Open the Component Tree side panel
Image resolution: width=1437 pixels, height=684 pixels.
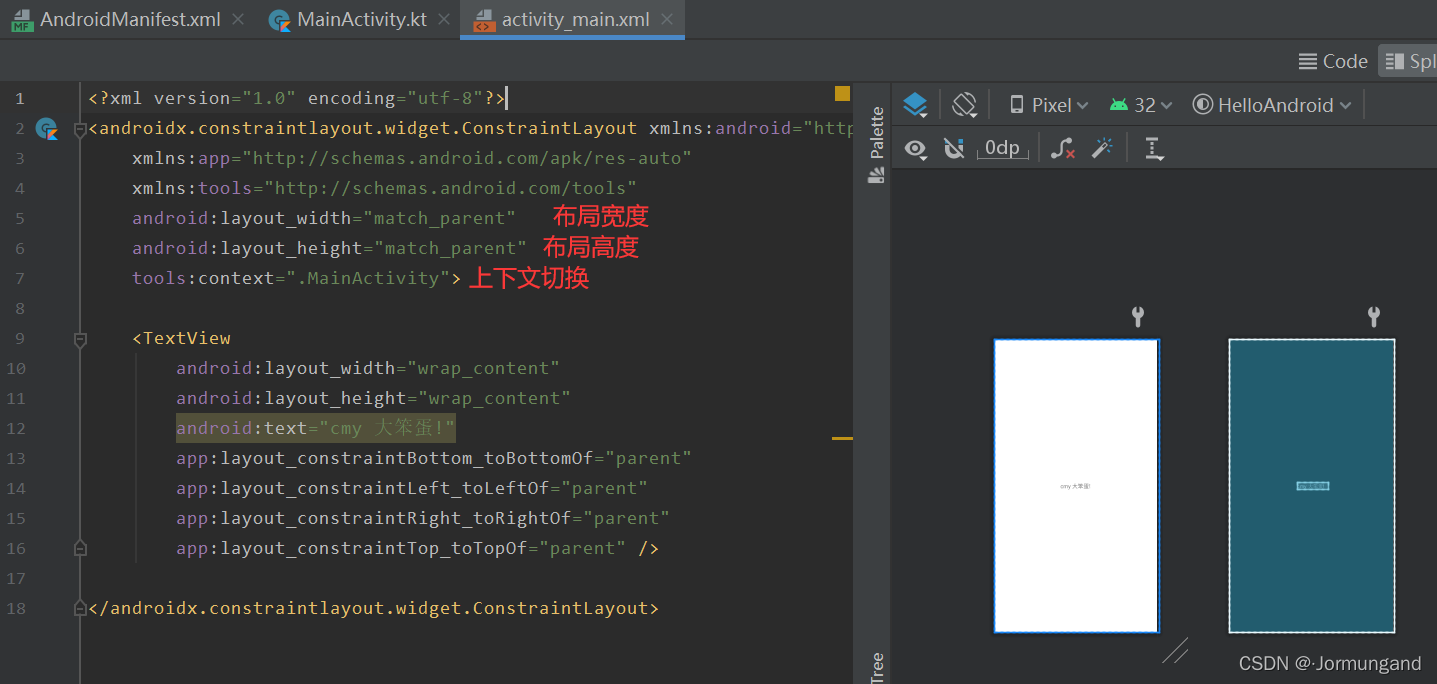[877, 667]
